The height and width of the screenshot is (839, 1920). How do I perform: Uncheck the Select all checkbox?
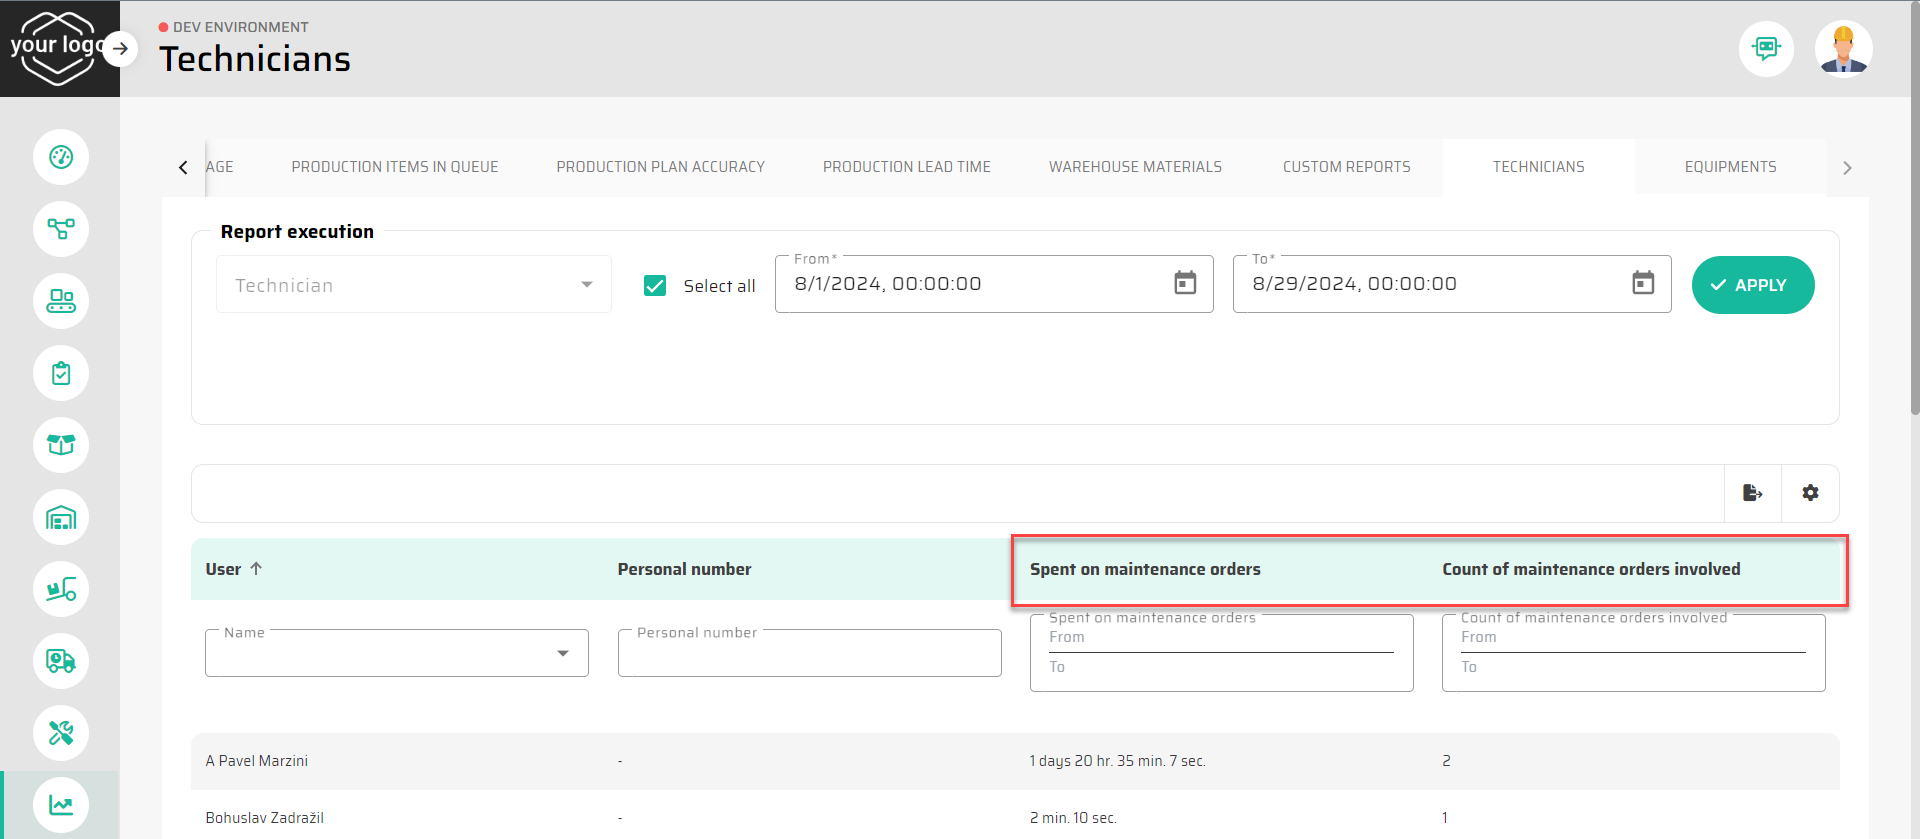tap(655, 286)
